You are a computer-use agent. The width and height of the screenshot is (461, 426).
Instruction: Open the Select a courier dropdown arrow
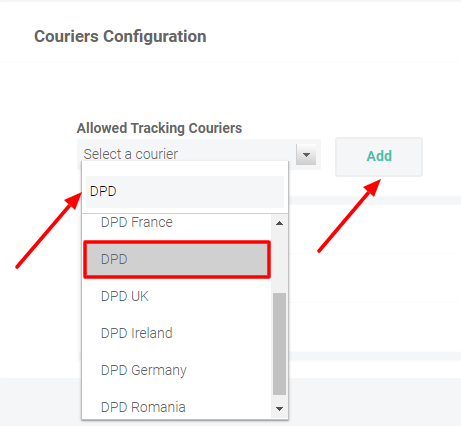[x=306, y=155]
